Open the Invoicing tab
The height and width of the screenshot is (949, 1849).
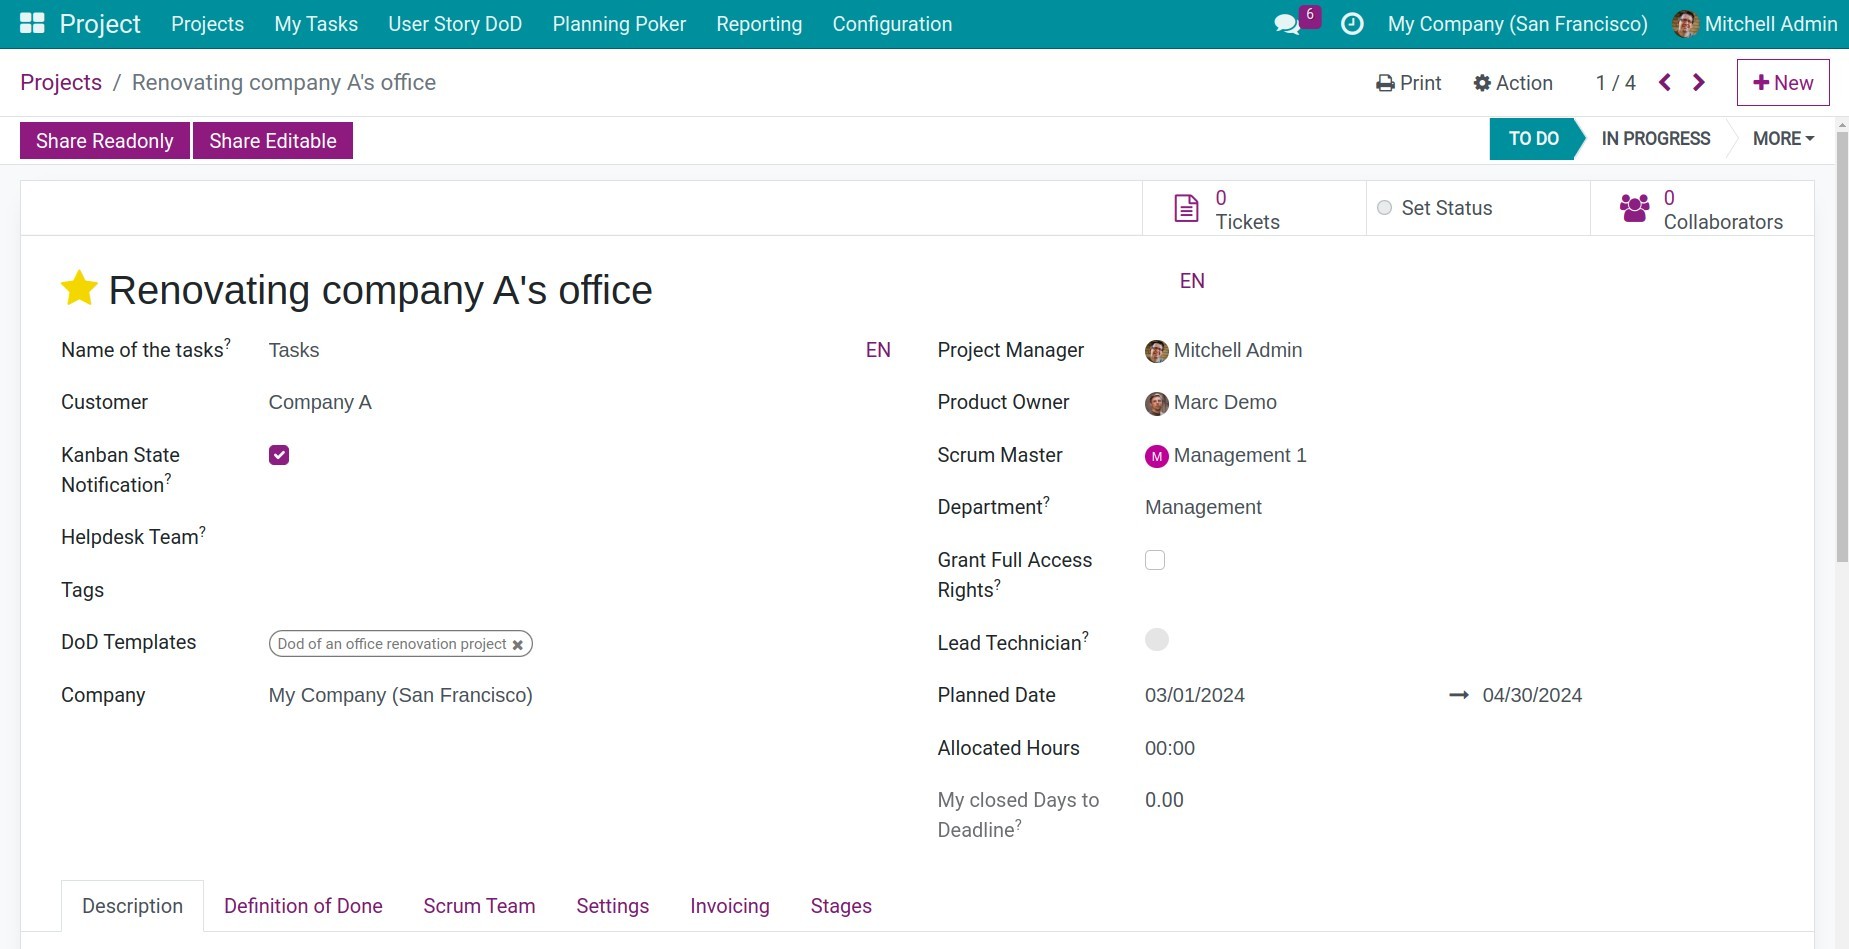(x=730, y=906)
